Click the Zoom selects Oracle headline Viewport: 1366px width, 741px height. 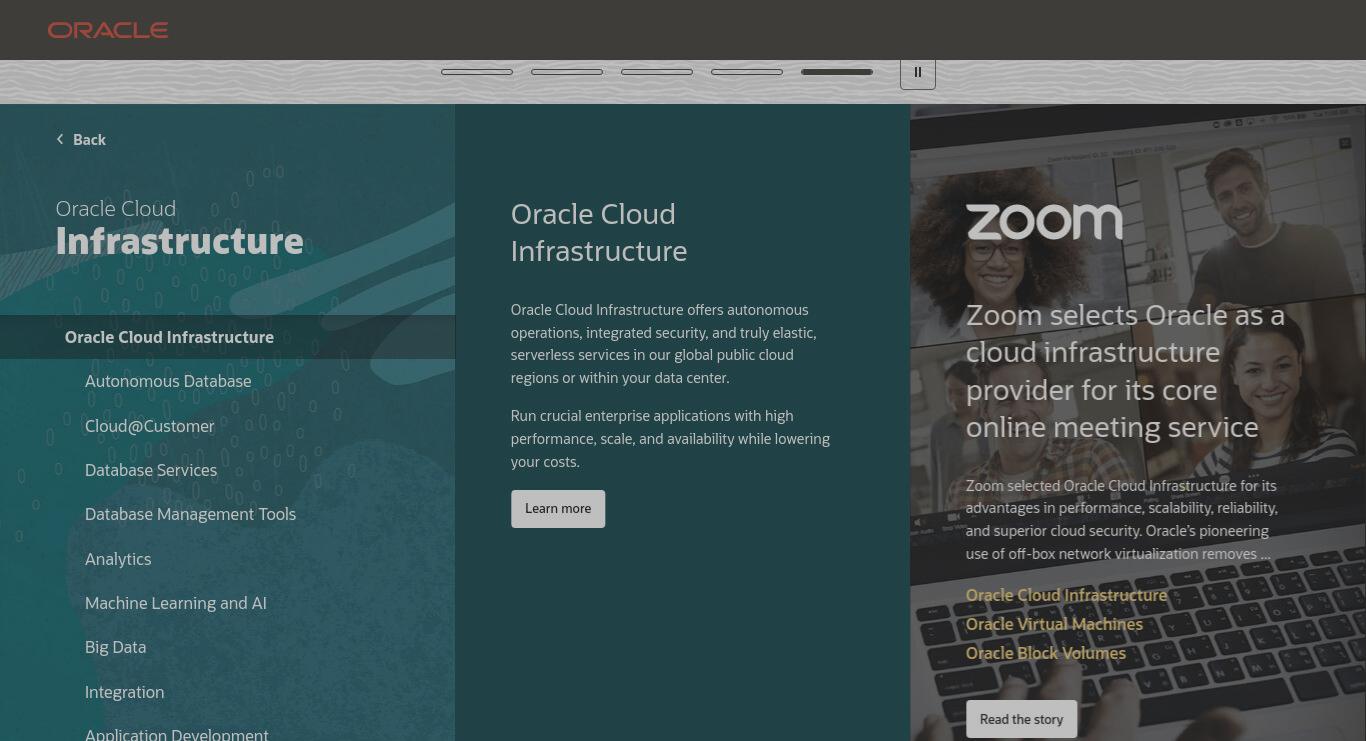[x=1125, y=371]
